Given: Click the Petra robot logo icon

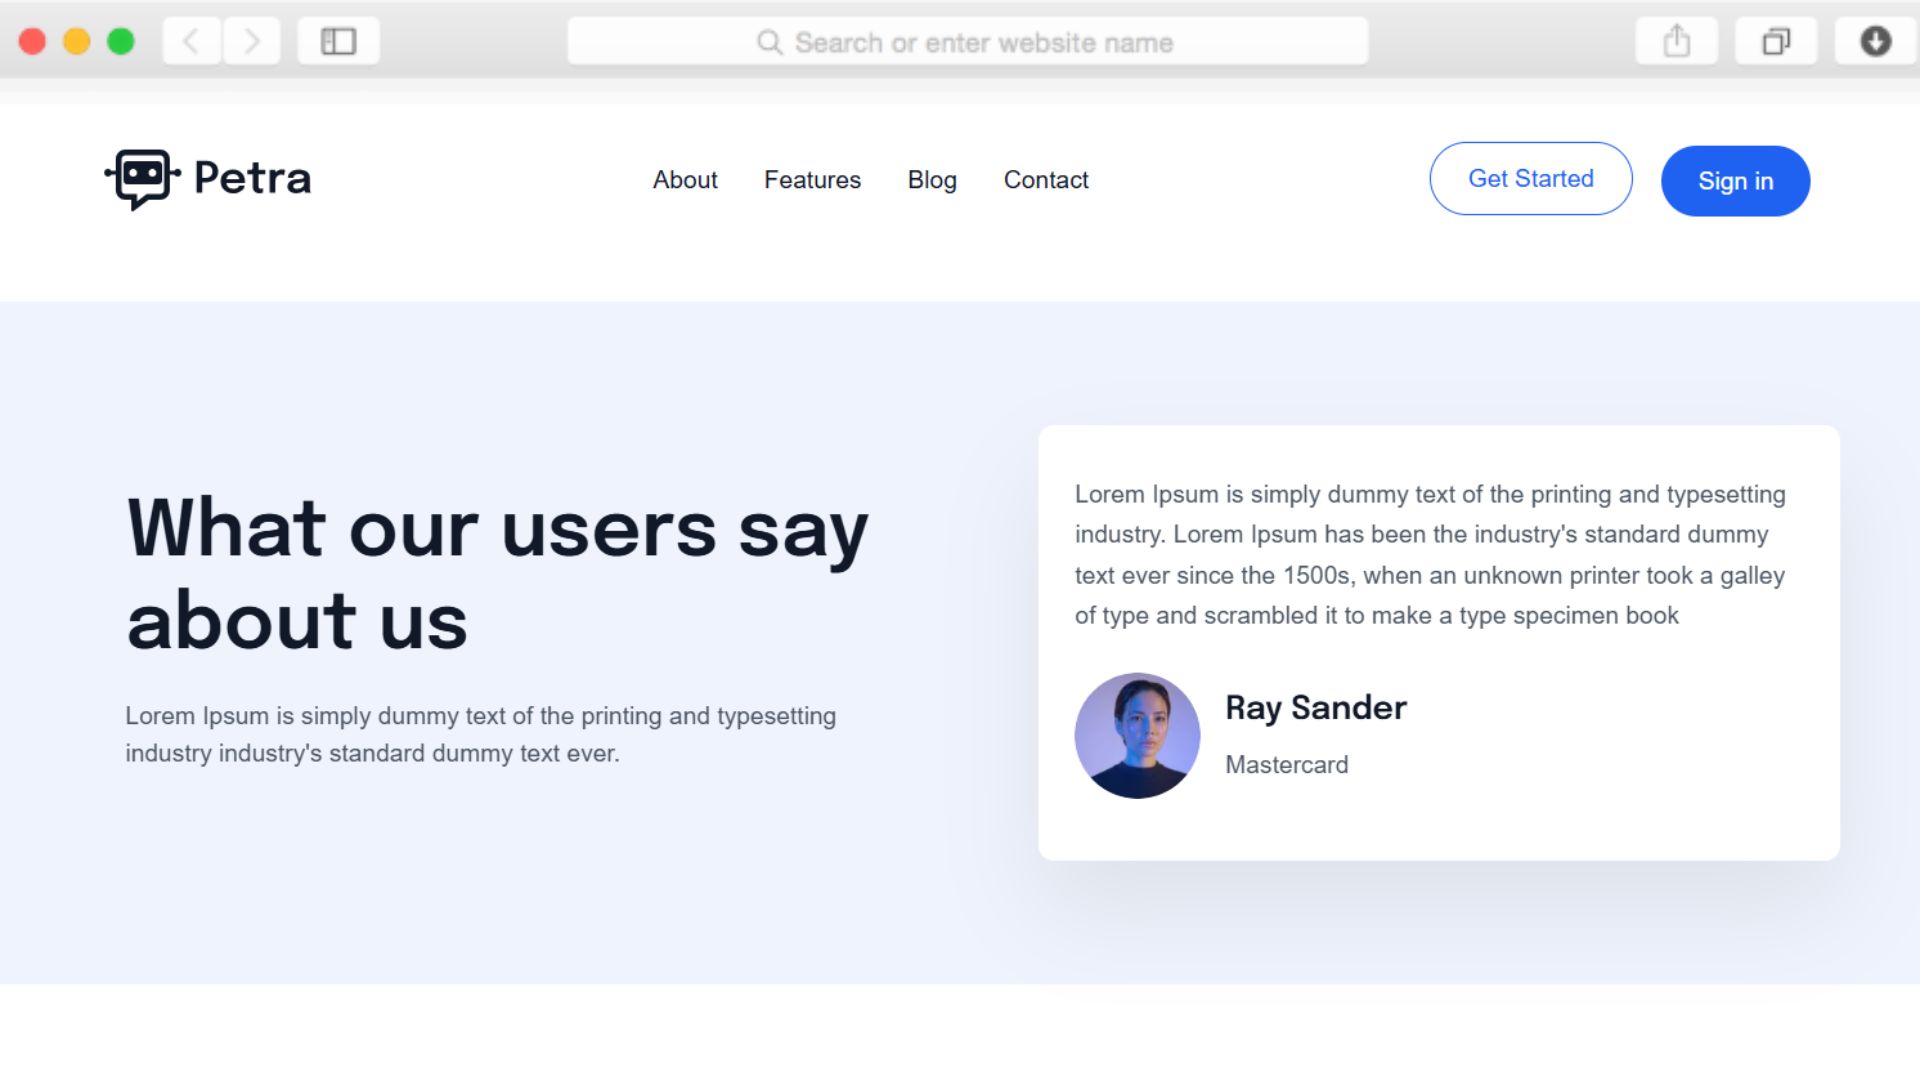Looking at the screenshot, I should (x=142, y=179).
